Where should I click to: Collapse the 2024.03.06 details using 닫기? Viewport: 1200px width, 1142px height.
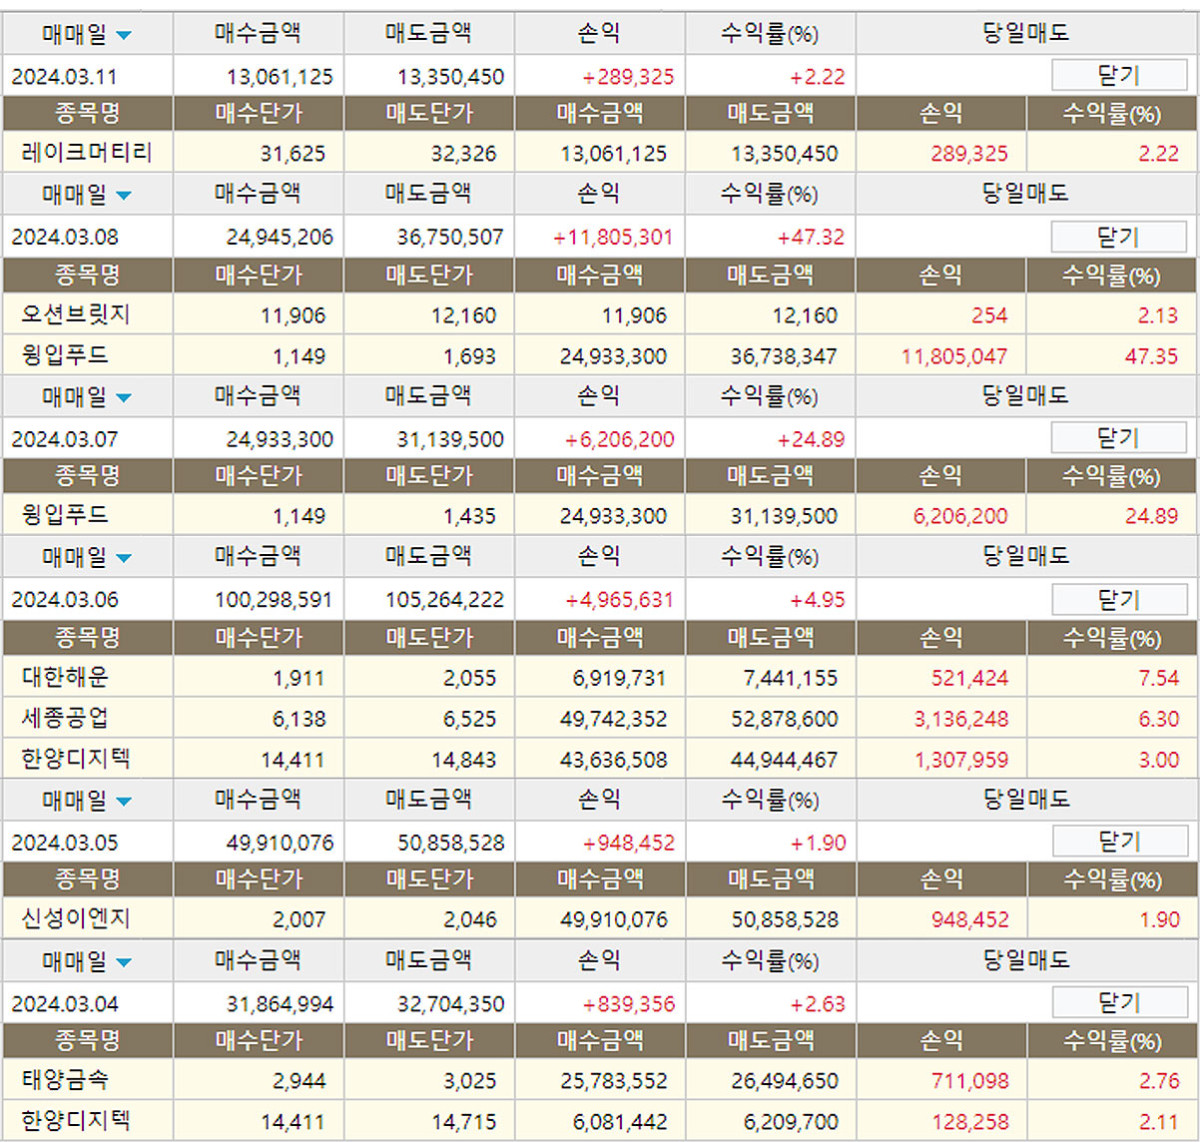(1118, 600)
